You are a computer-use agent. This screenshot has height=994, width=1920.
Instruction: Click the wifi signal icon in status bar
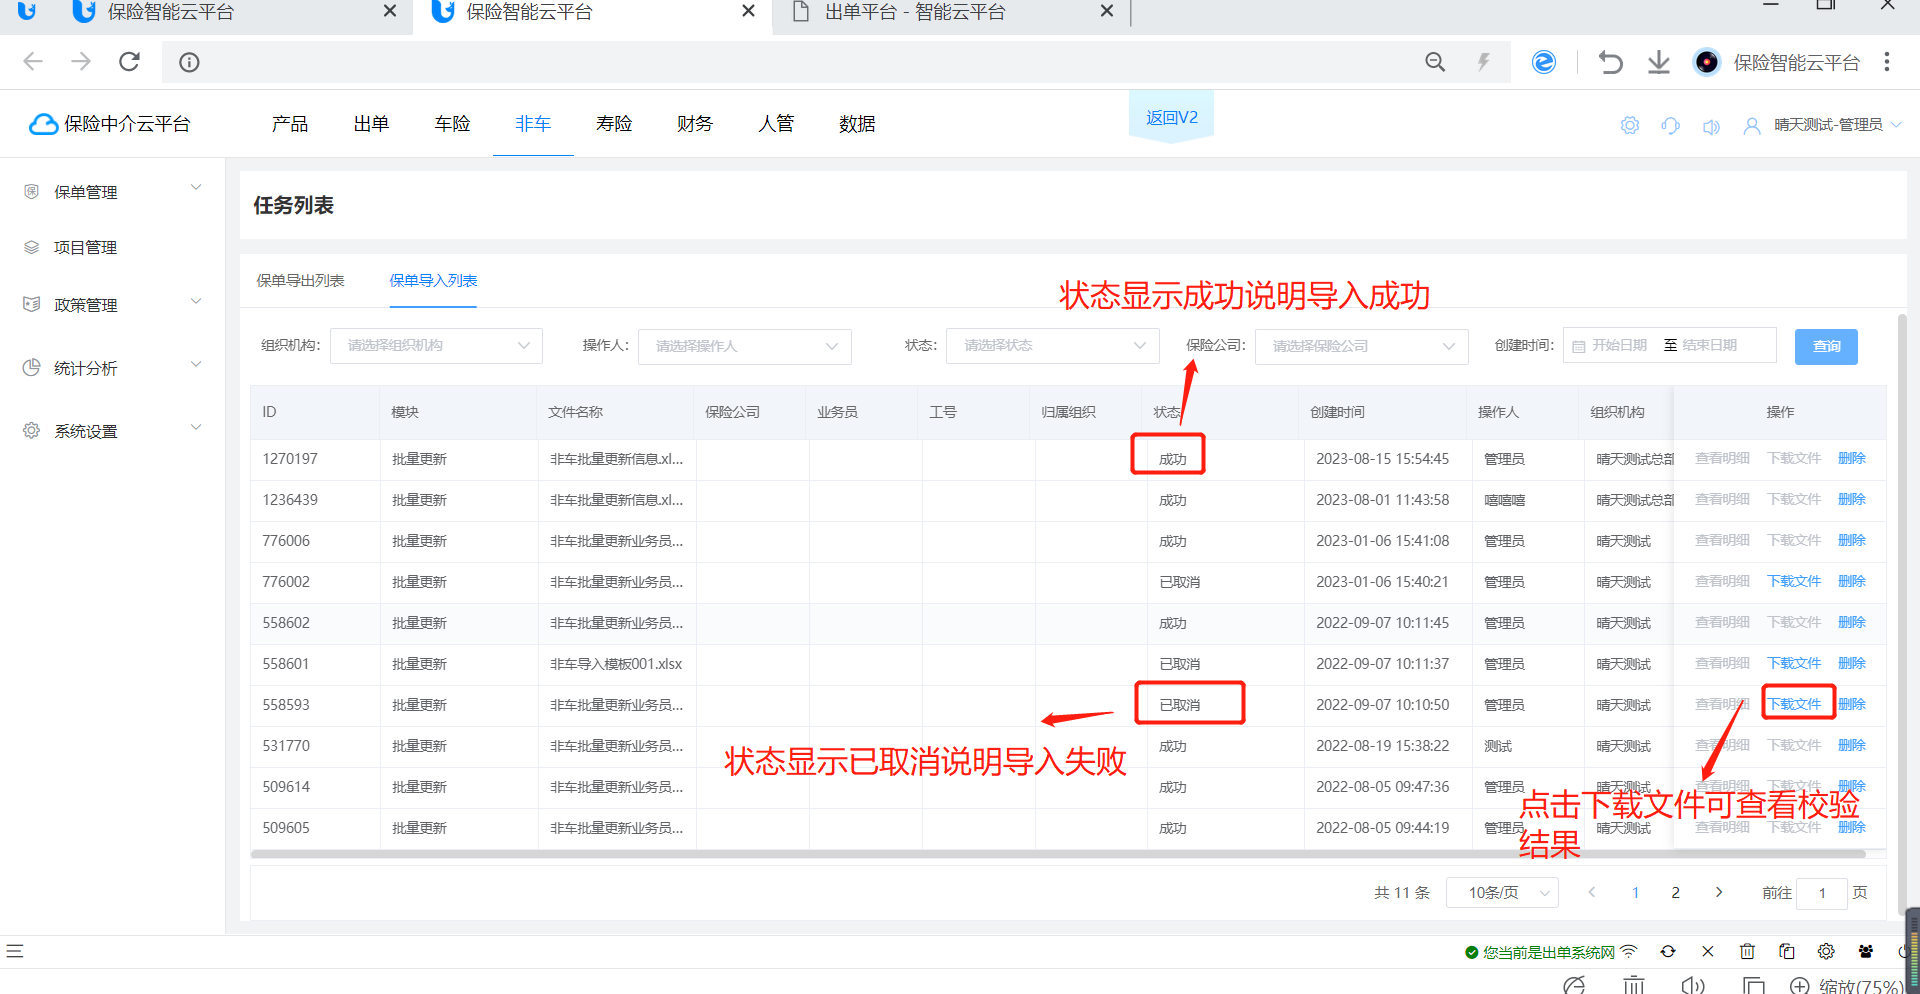point(1629,951)
